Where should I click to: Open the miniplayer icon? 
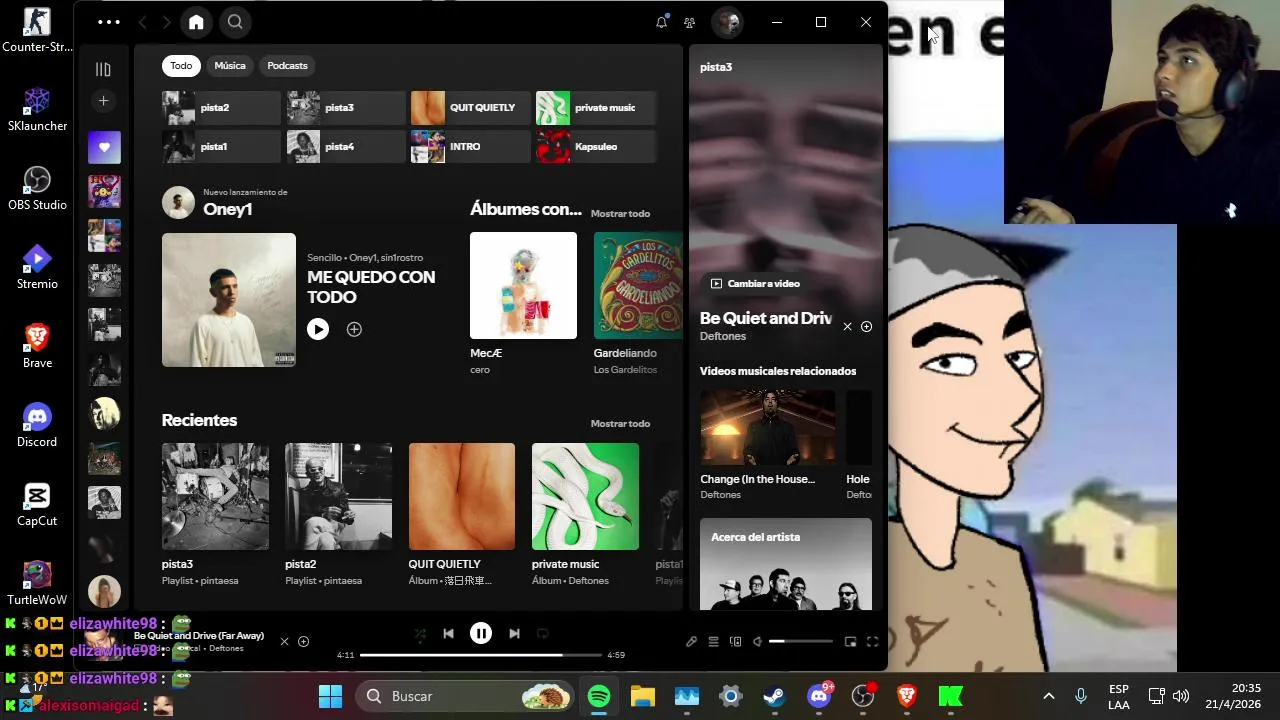click(850, 642)
